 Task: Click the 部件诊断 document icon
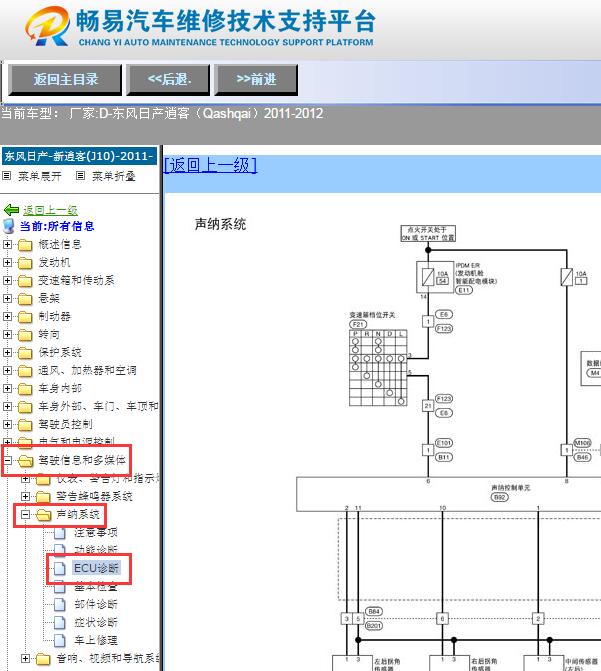[60, 604]
